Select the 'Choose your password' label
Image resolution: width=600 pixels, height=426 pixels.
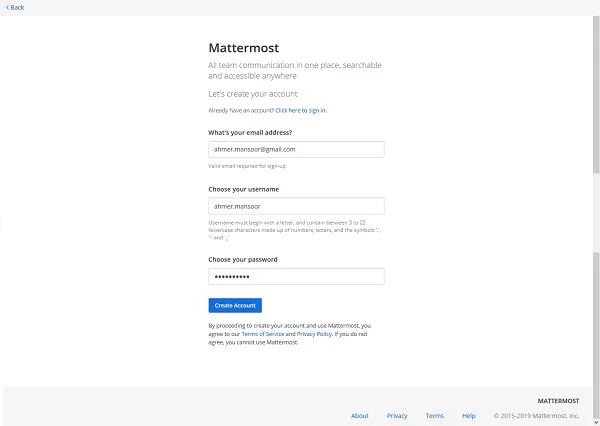click(x=243, y=260)
